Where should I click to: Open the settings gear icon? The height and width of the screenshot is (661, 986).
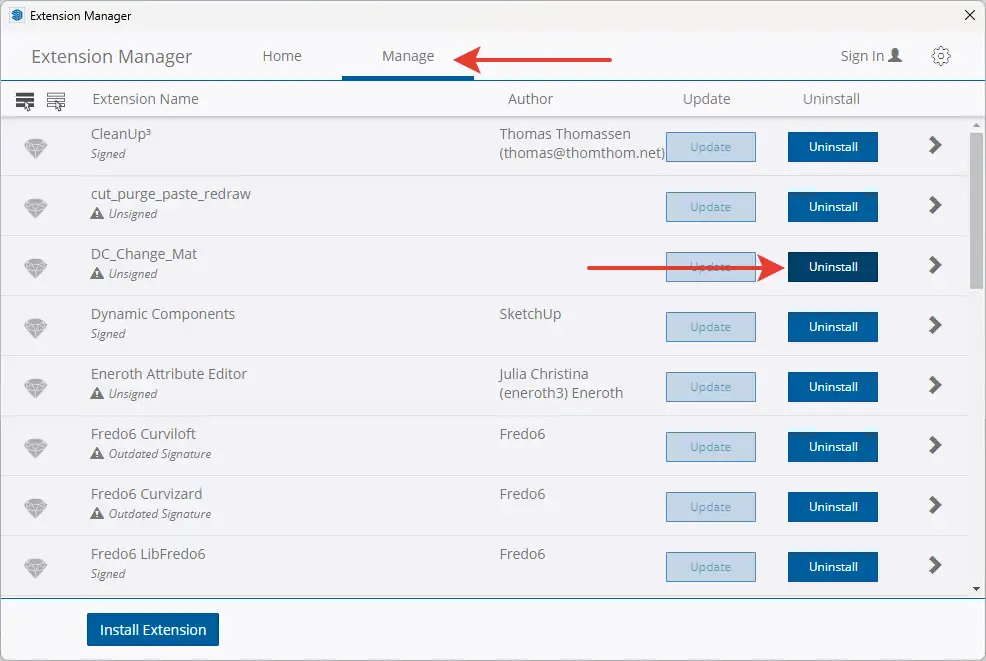click(x=940, y=56)
